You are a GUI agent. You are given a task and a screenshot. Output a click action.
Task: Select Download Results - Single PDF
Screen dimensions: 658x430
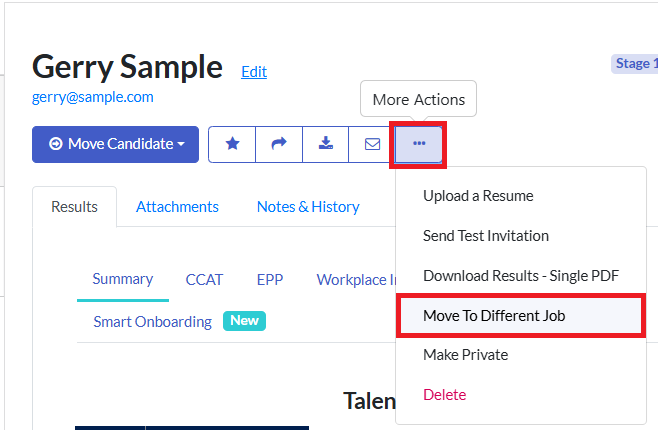[519, 276]
